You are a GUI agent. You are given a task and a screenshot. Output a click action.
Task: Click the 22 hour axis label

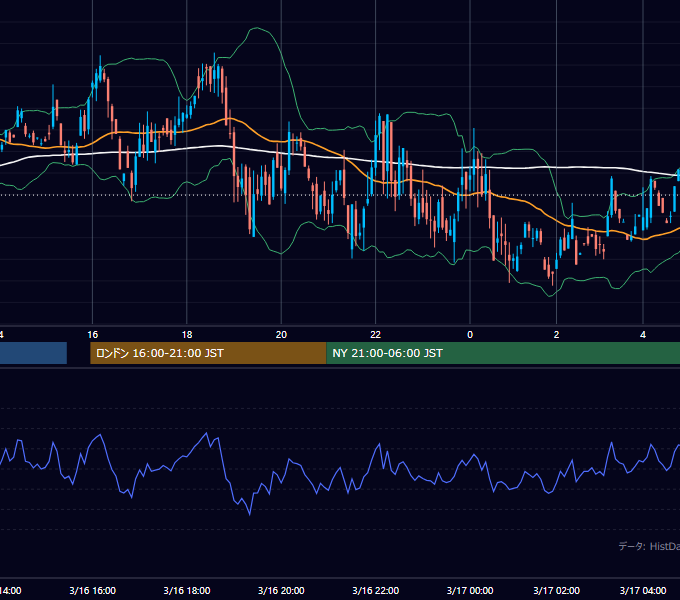[x=376, y=335]
